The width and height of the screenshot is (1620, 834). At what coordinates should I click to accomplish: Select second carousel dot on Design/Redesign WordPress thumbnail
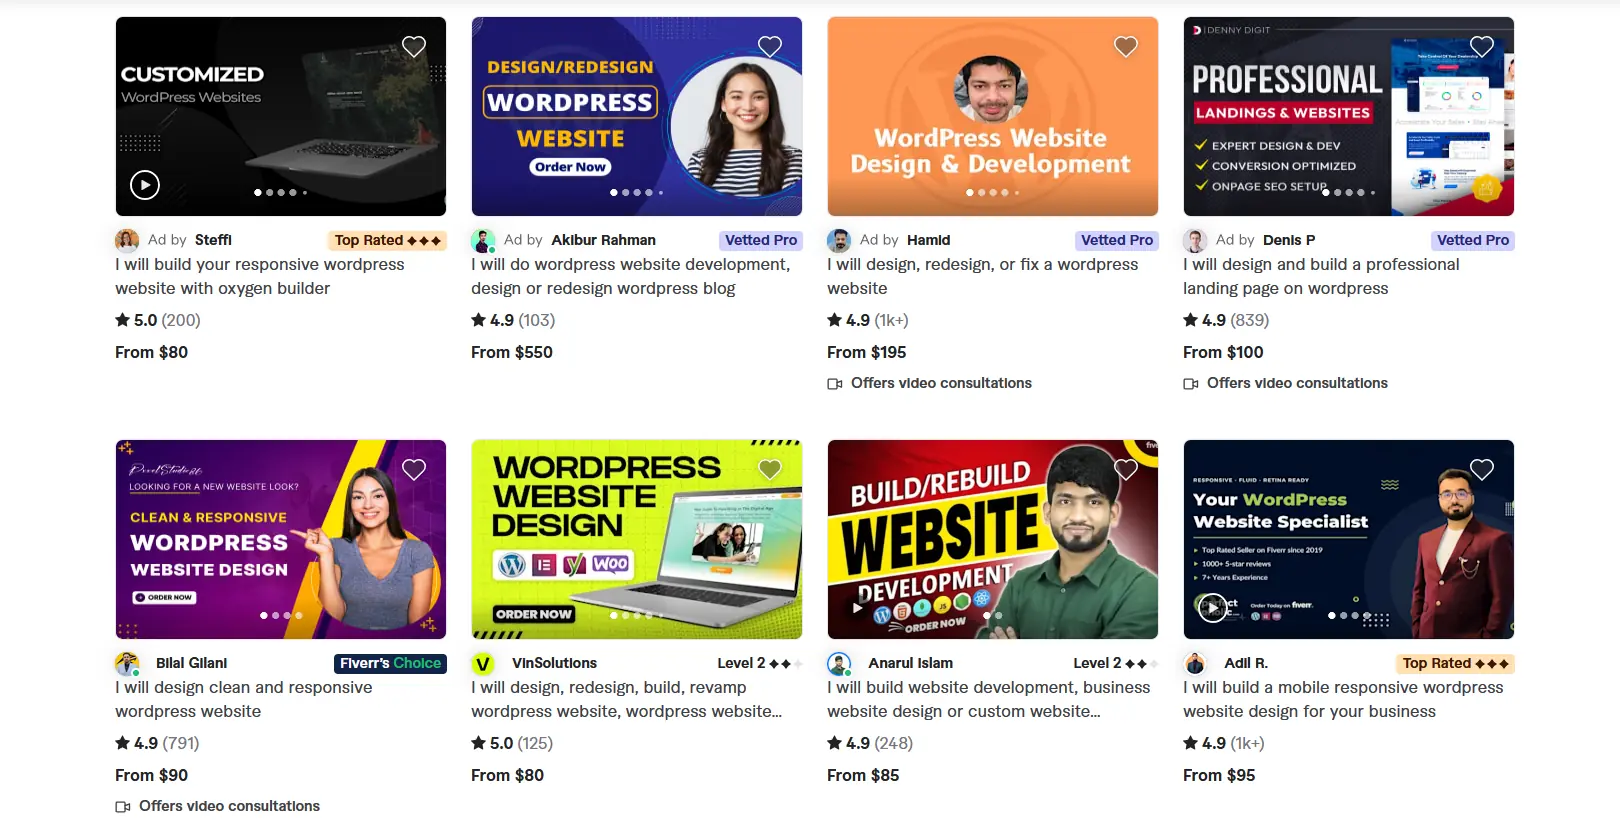pos(626,192)
